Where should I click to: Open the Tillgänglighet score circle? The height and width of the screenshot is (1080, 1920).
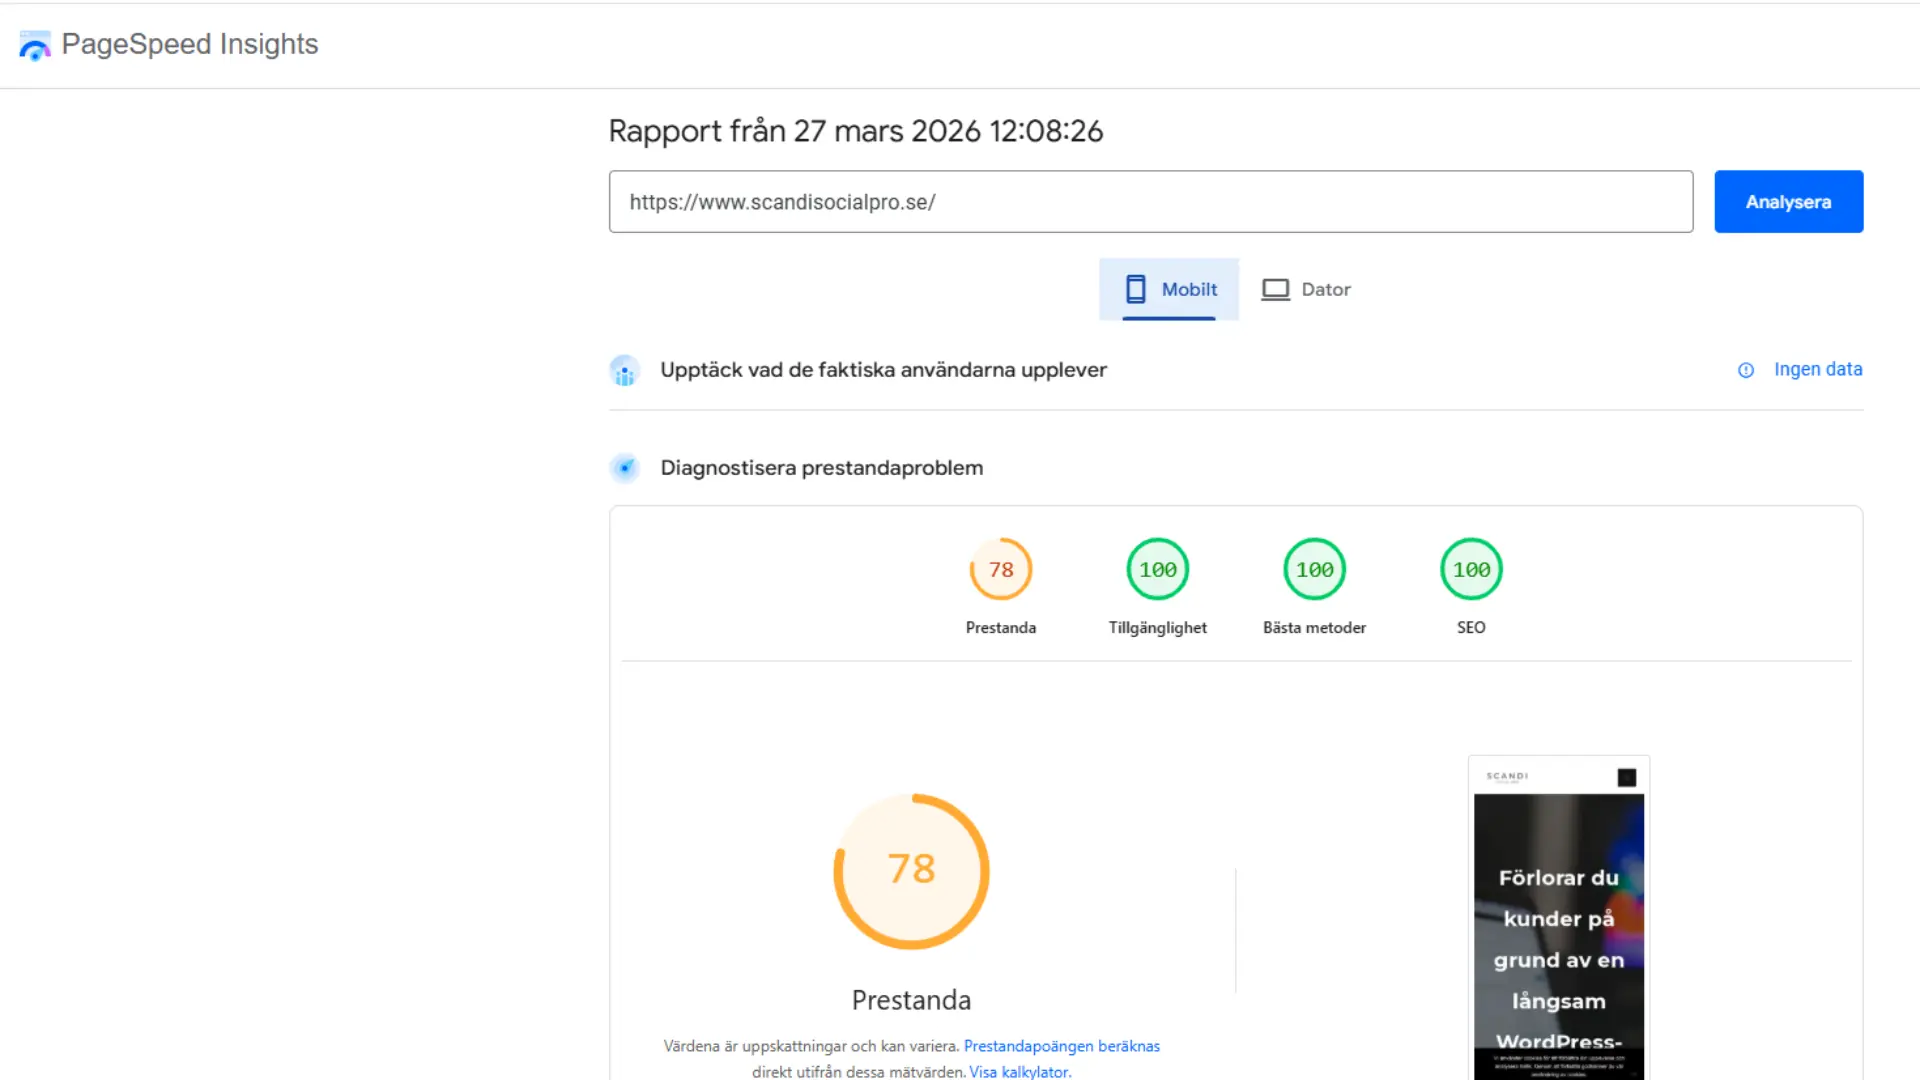(1157, 569)
